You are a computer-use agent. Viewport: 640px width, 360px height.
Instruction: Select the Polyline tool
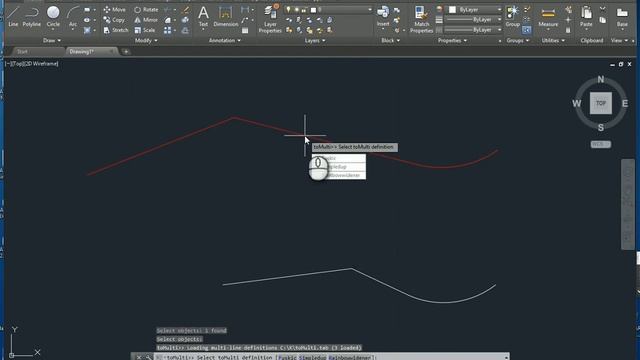coord(31,16)
